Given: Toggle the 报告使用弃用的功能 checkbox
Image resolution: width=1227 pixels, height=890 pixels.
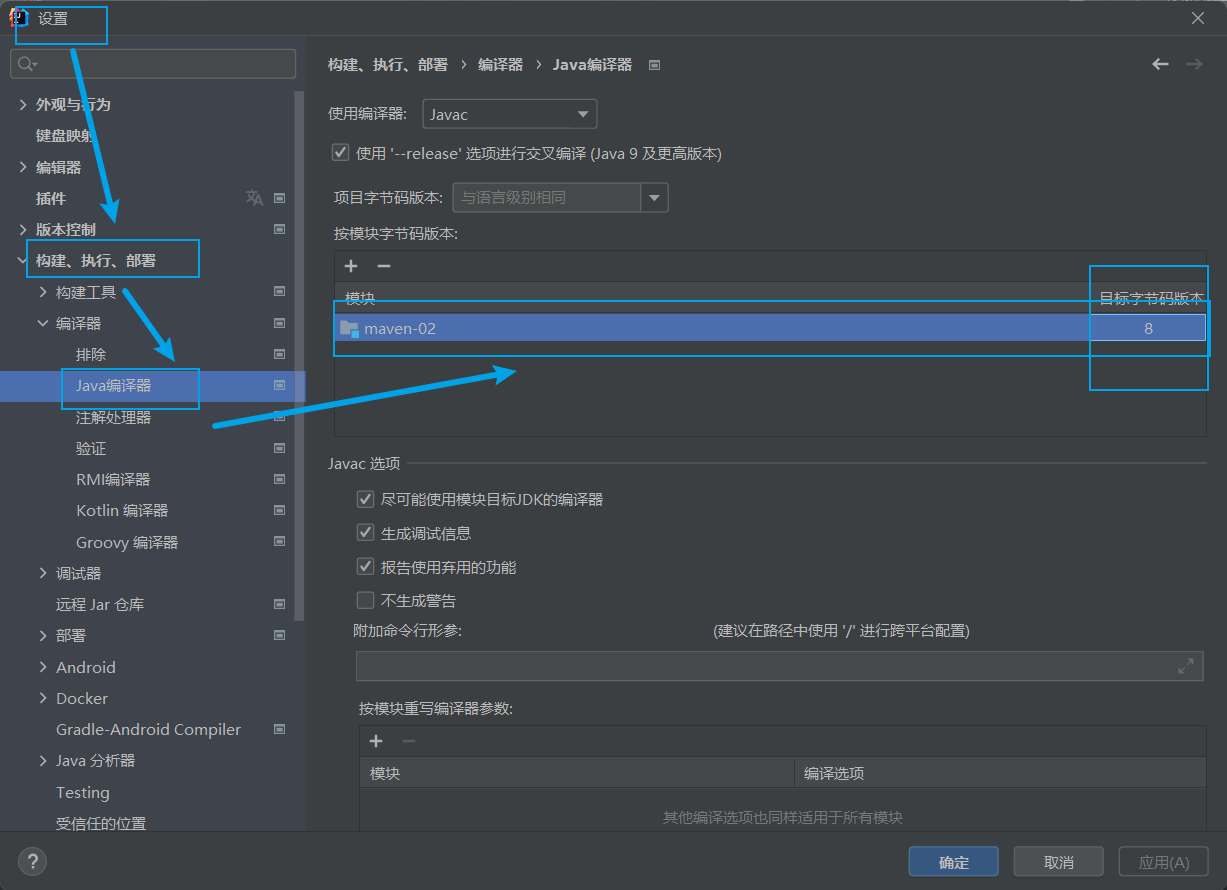Looking at the screenshot, I should pyautogui.click(x=365, y=567).
